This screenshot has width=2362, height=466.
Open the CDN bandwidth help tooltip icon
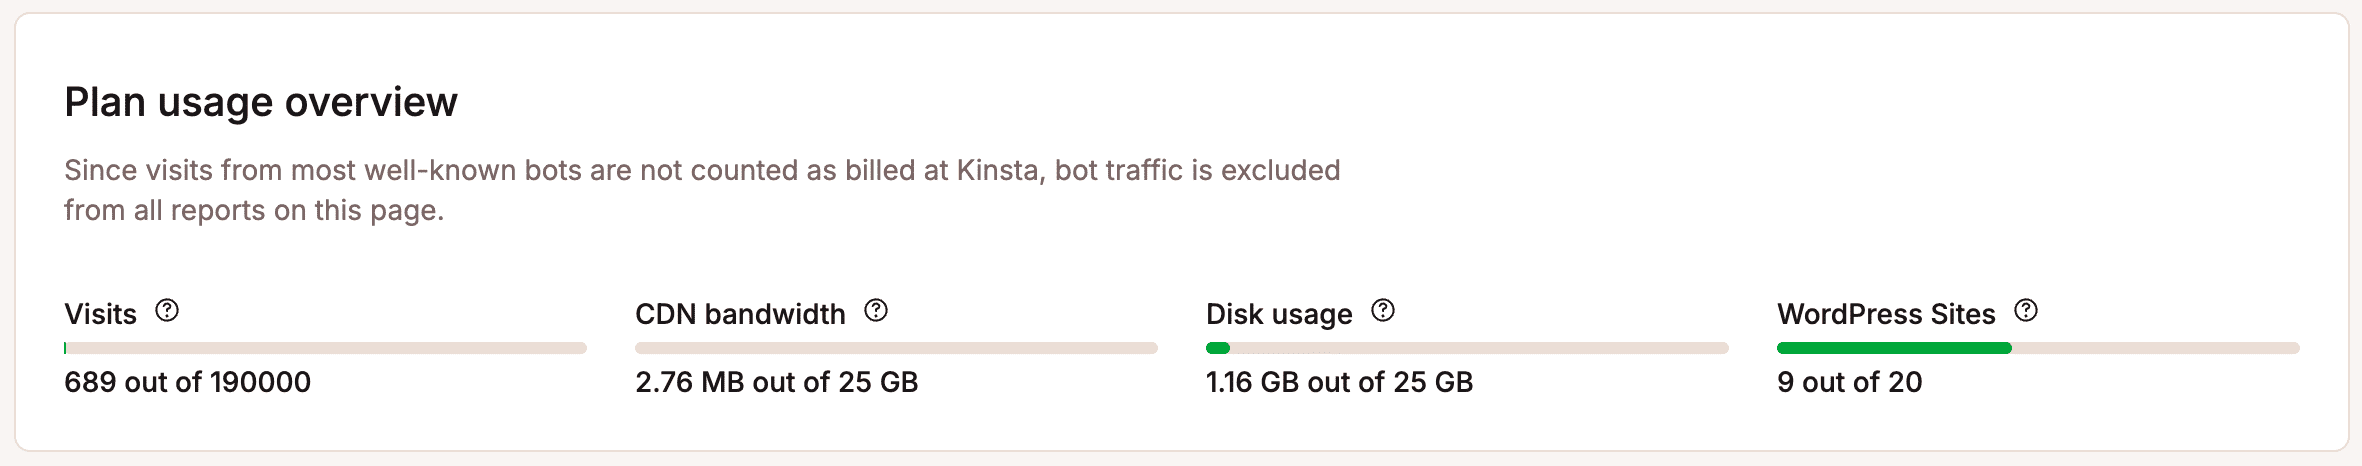coord(876,311)
